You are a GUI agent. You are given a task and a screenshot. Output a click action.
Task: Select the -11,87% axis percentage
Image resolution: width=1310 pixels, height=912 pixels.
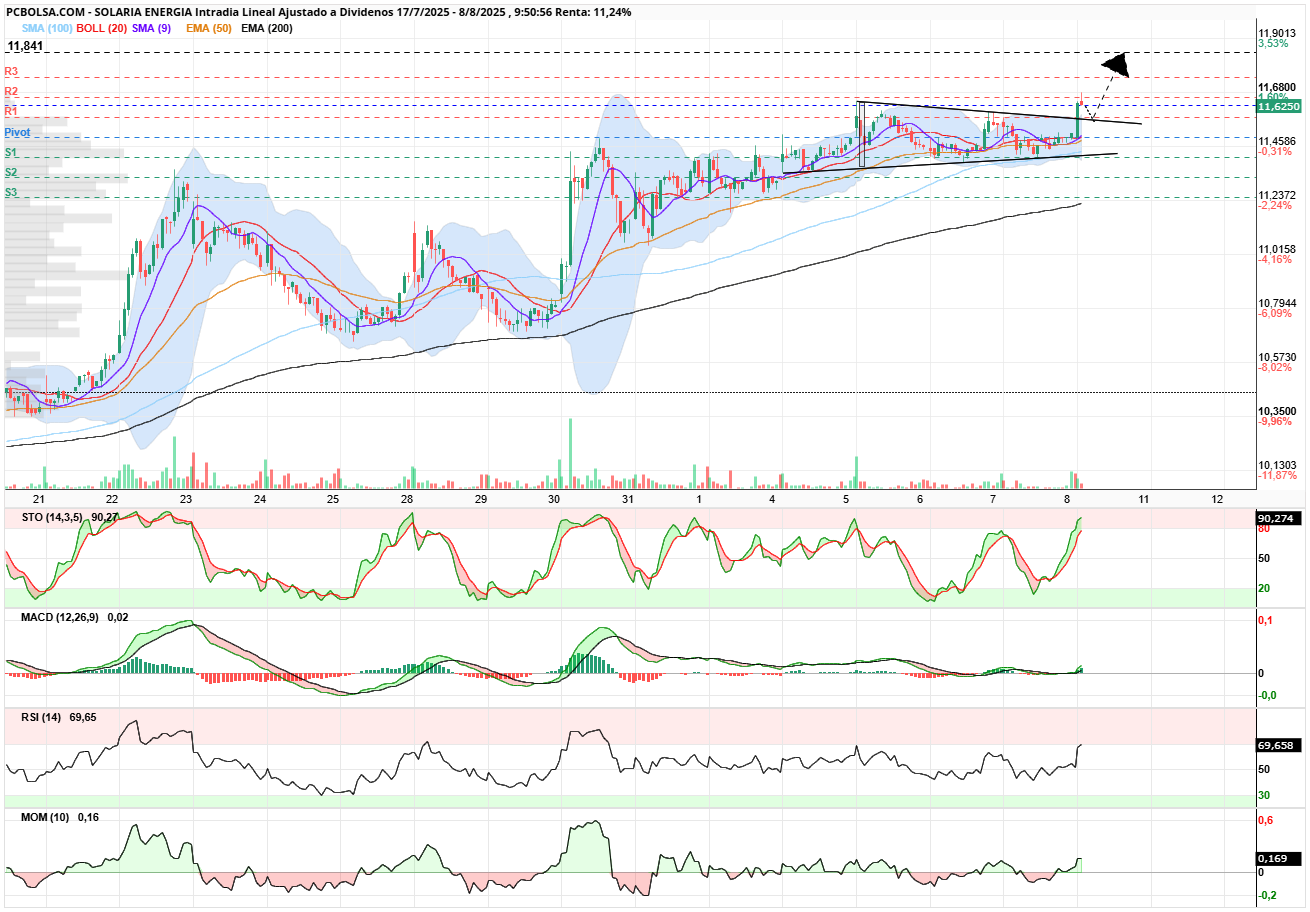pos(1276,475)
